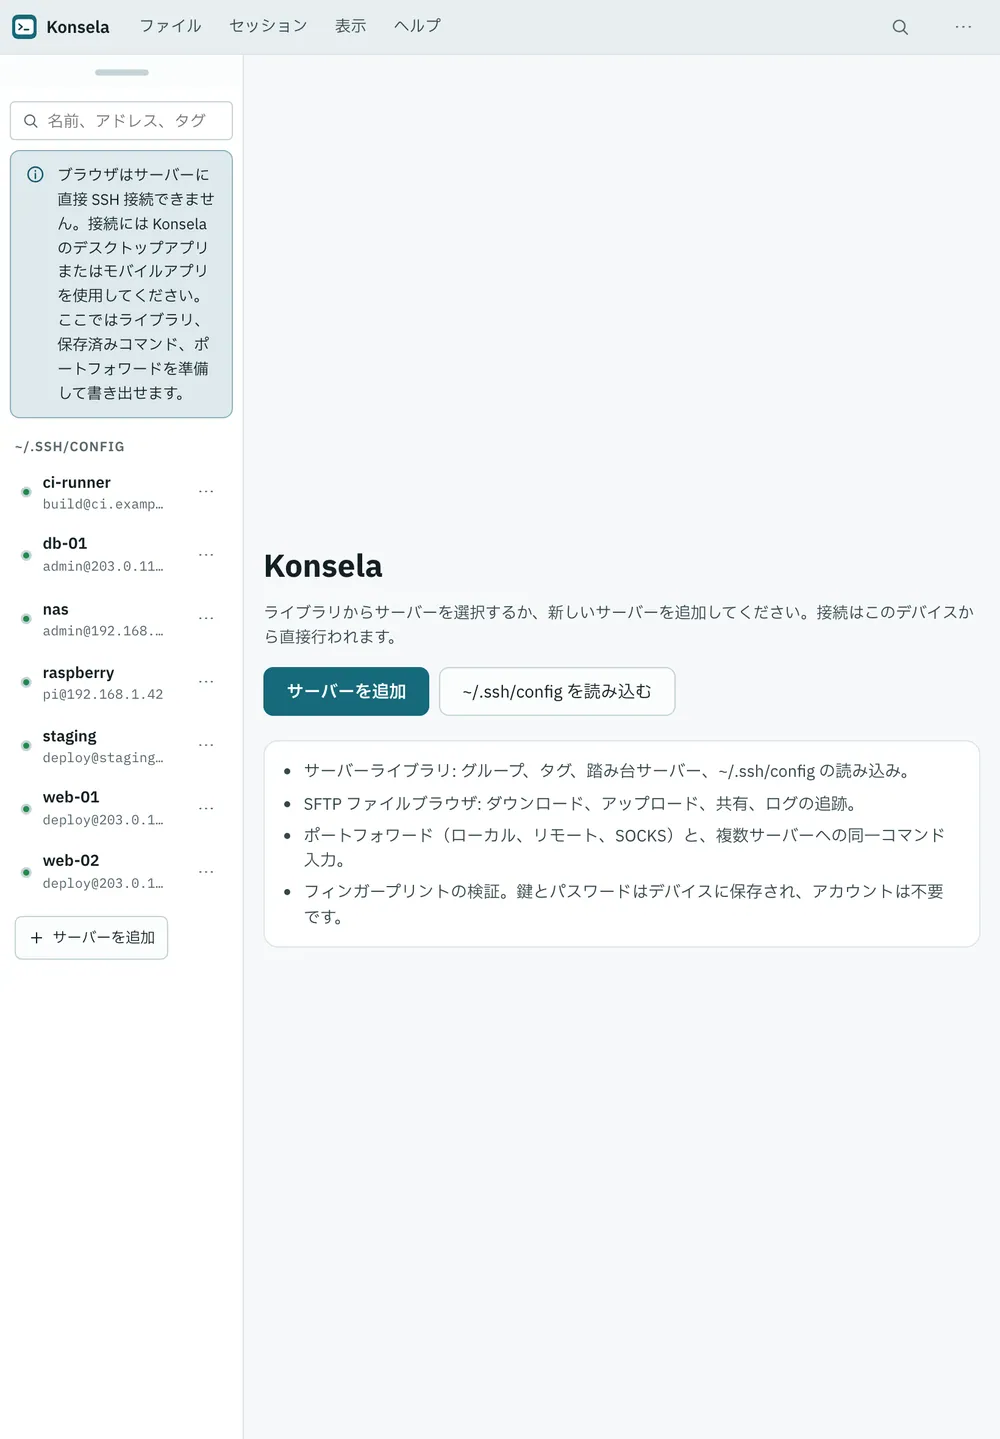1000x1439 pixels.
Task: Open the ファイル menu
Action: coord(170,26)
